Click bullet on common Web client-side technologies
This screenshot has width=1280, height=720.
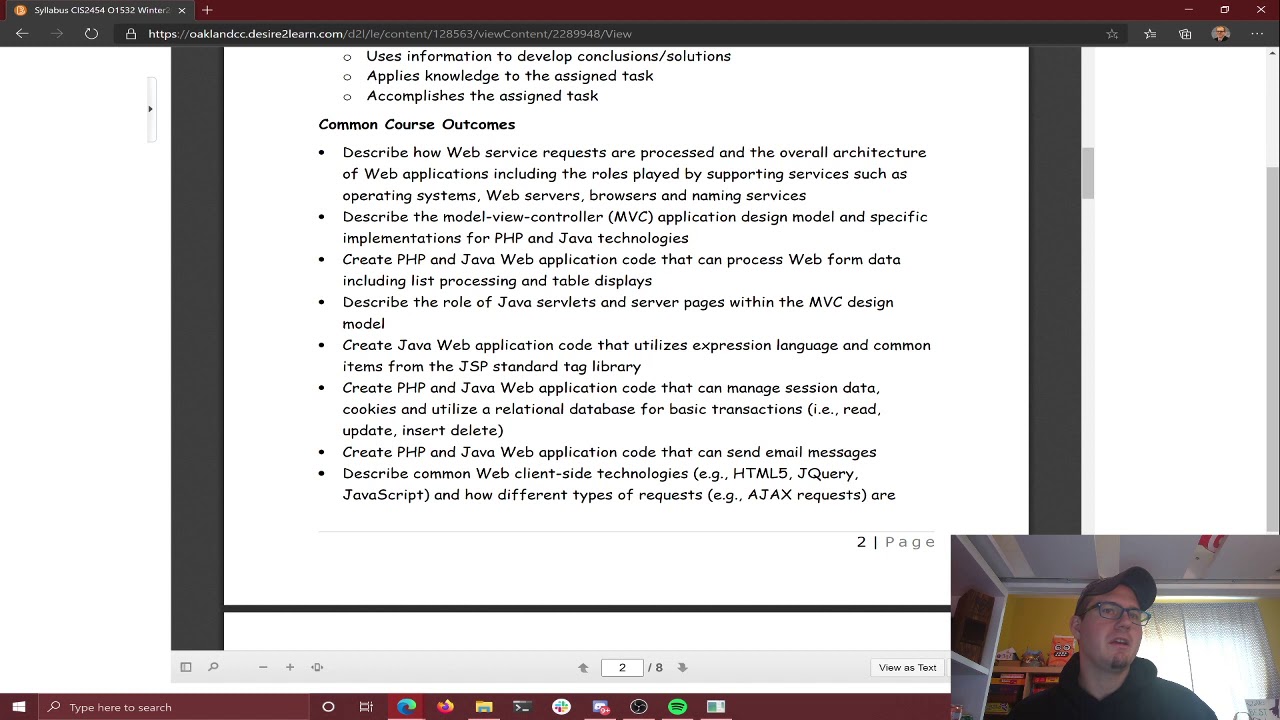pyautogui.click(x=619, y=484)
